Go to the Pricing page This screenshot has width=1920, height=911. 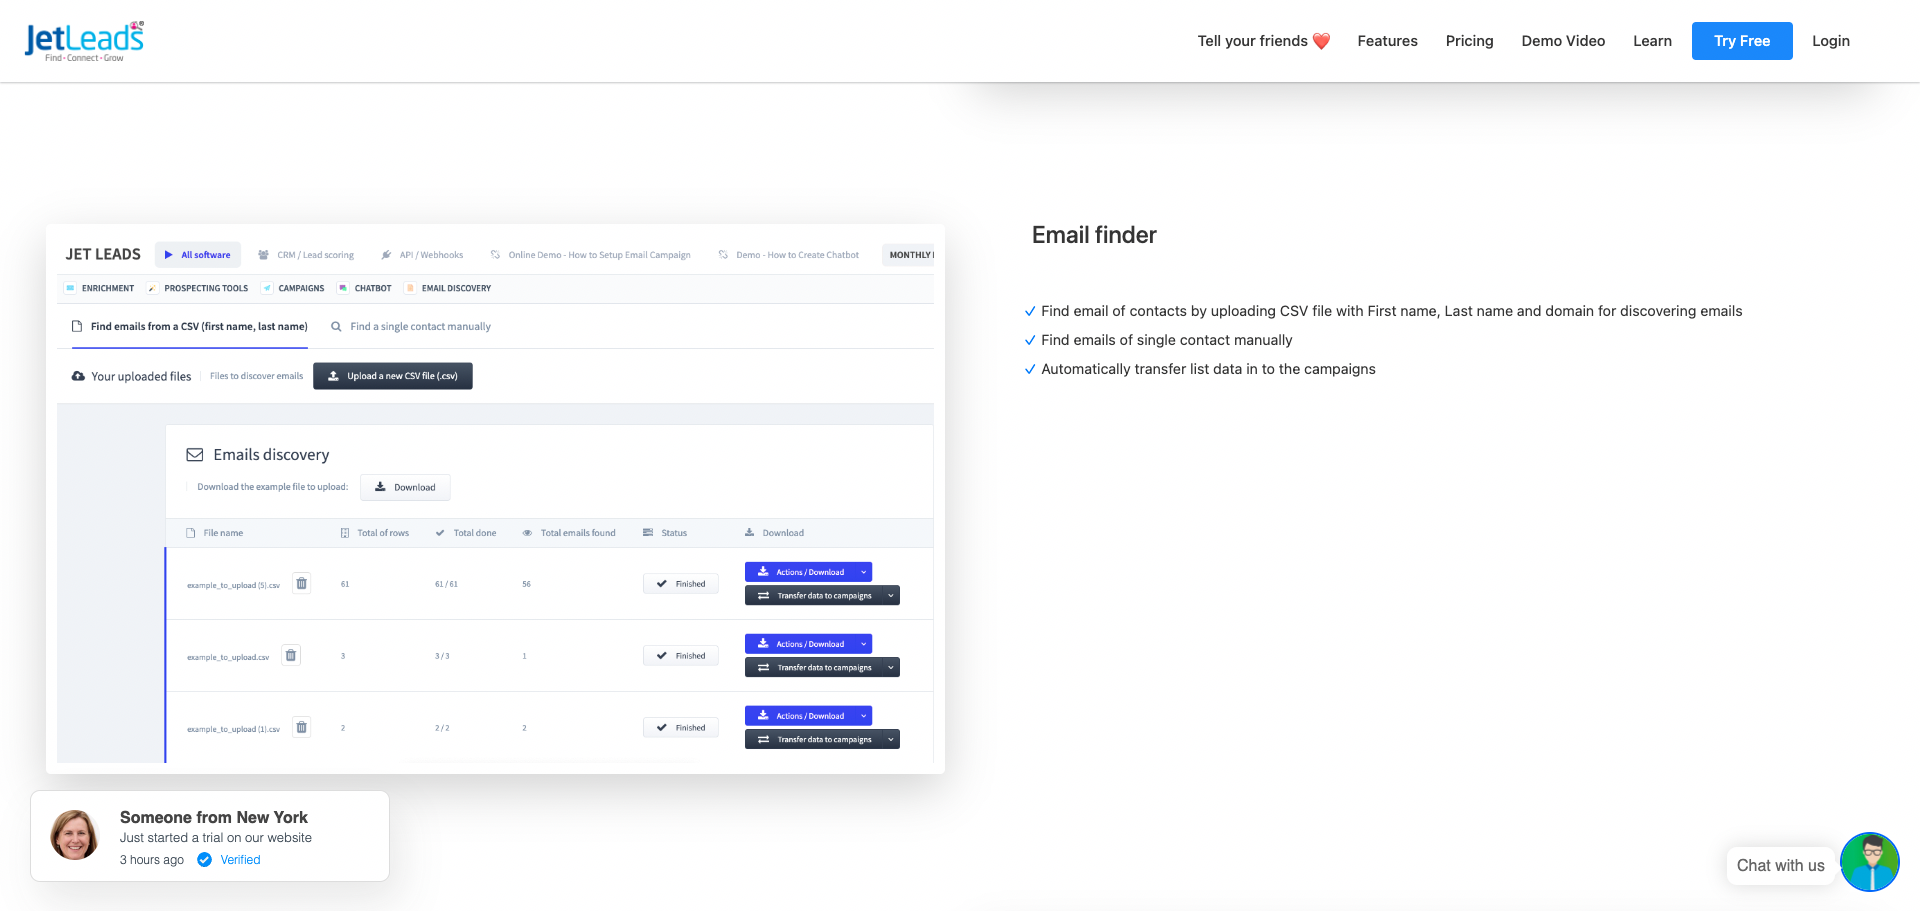pyautogui.click(x=1469, y=41)
